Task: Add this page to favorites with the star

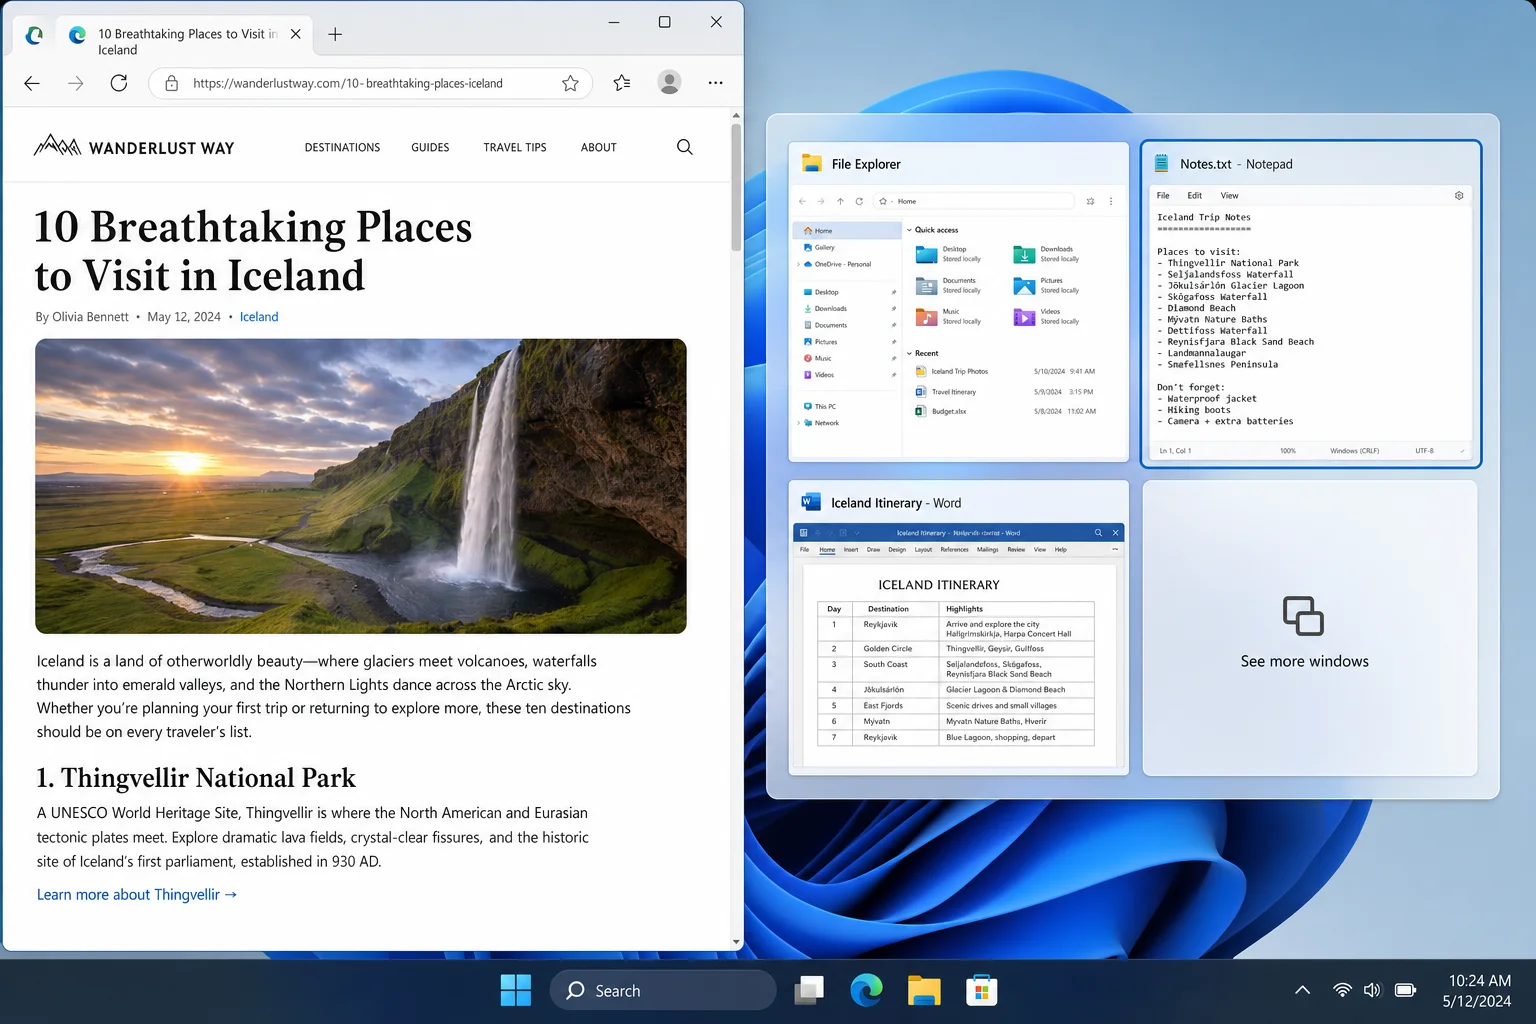Action: [x=570, y=83]
